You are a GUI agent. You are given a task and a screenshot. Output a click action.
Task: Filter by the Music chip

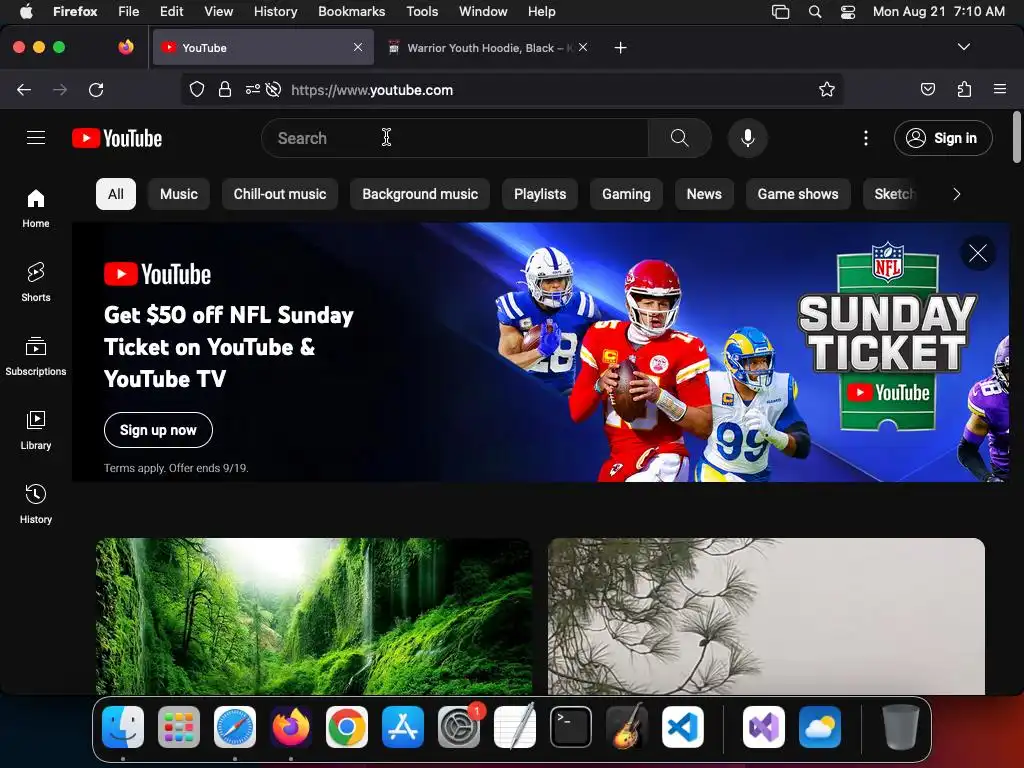[179, 194]
